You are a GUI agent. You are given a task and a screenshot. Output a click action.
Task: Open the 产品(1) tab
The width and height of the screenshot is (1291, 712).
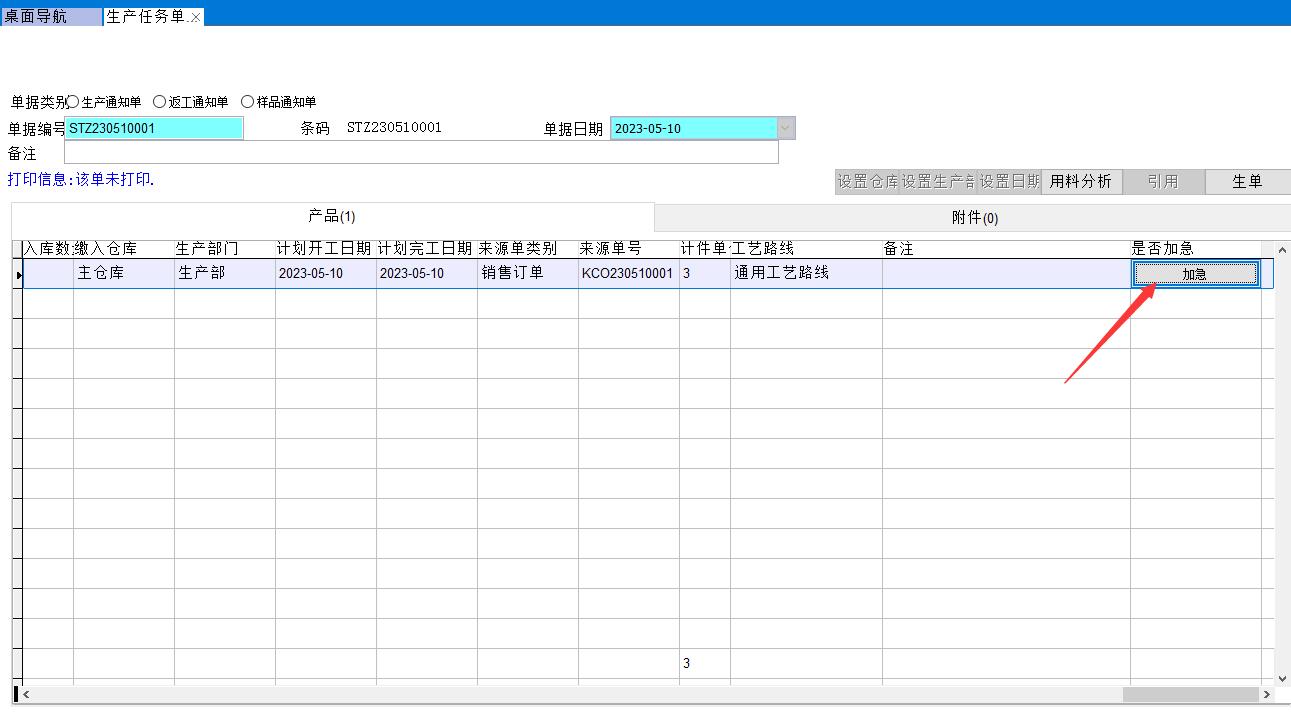click(332, 217)
